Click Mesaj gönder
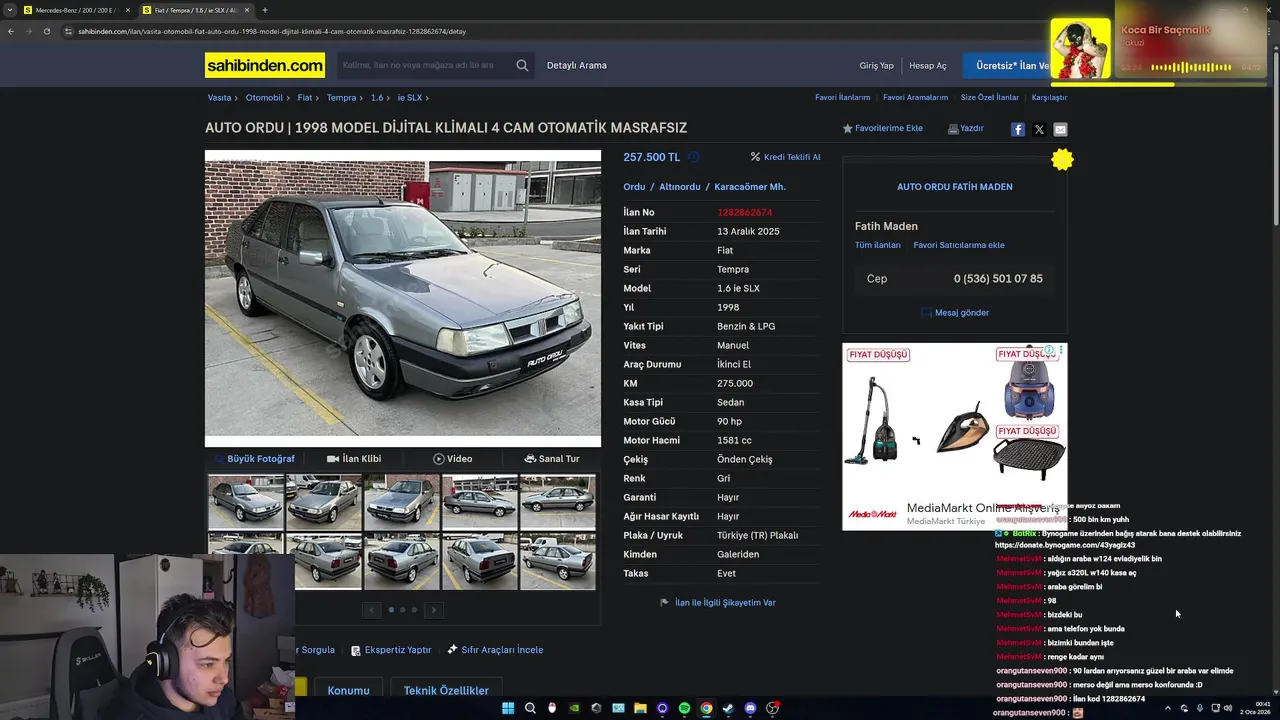Image resolution: width=1280 pixels, height=720 pixels. pos(955,312)
